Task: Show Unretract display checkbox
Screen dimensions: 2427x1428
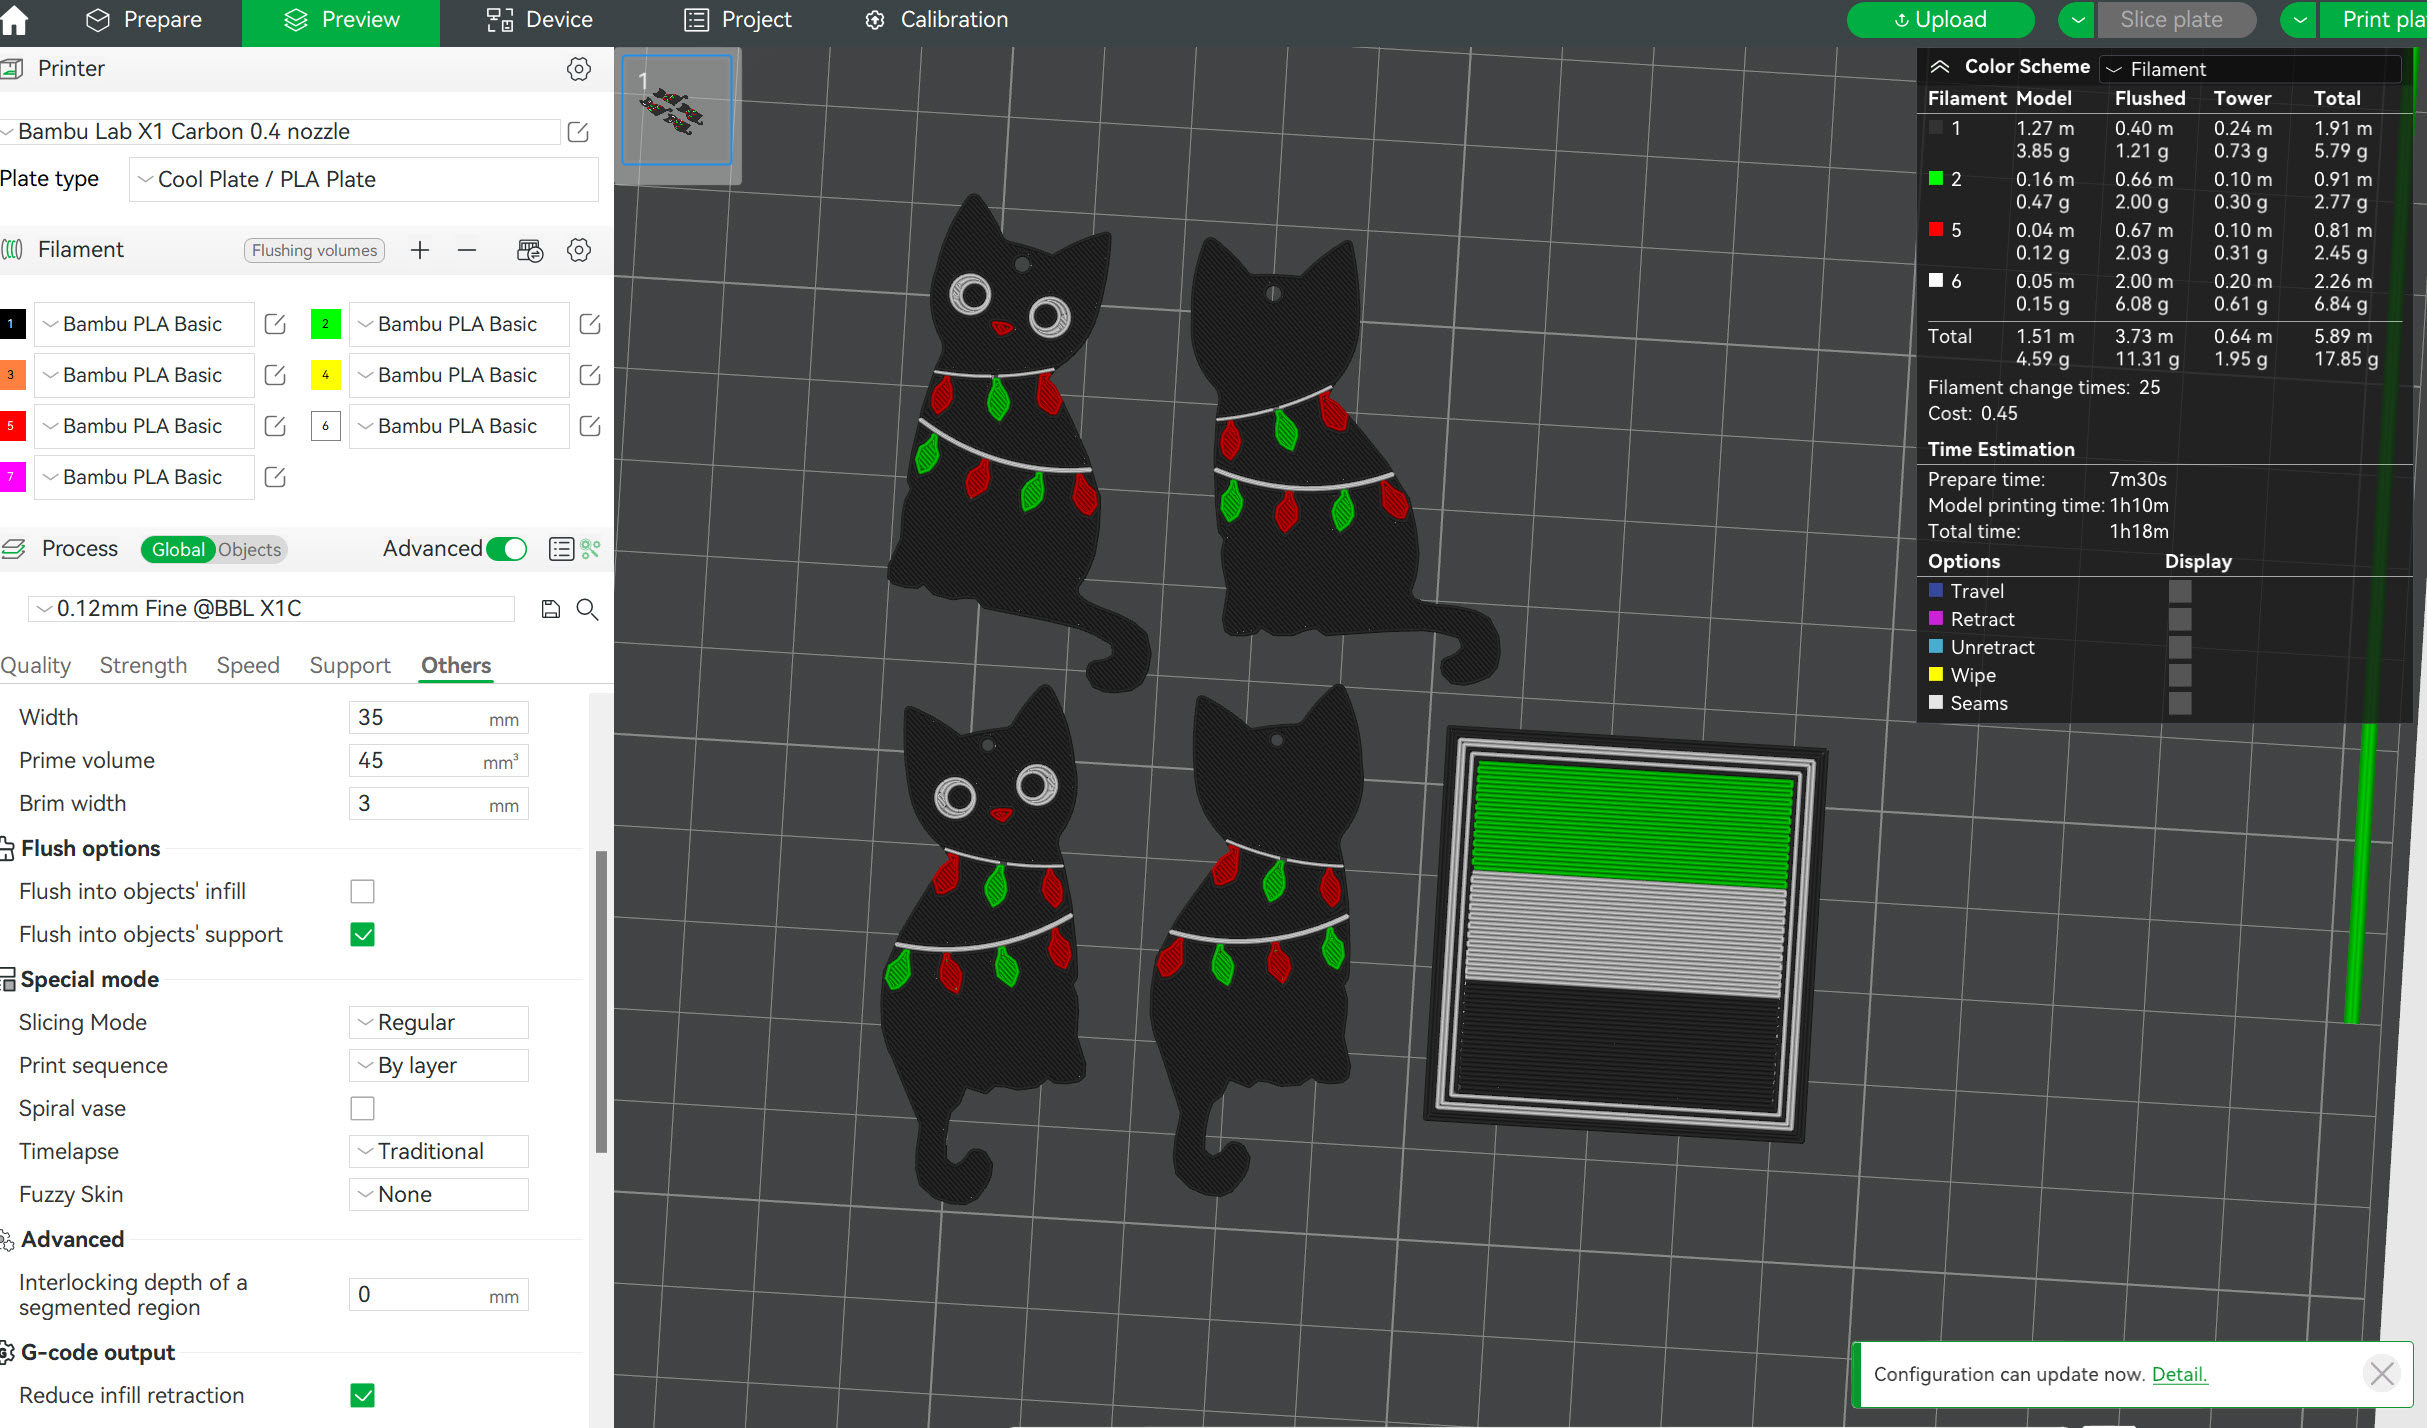Action: pos(2180,647)
